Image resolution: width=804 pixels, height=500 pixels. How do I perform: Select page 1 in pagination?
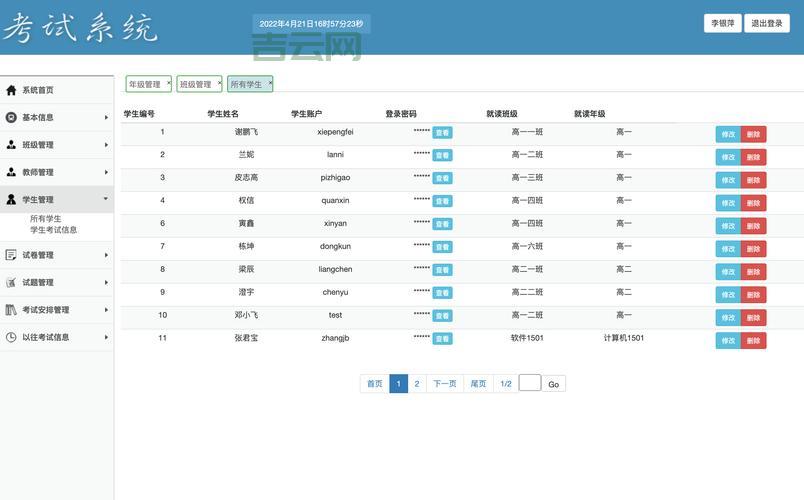coord(398,384)
